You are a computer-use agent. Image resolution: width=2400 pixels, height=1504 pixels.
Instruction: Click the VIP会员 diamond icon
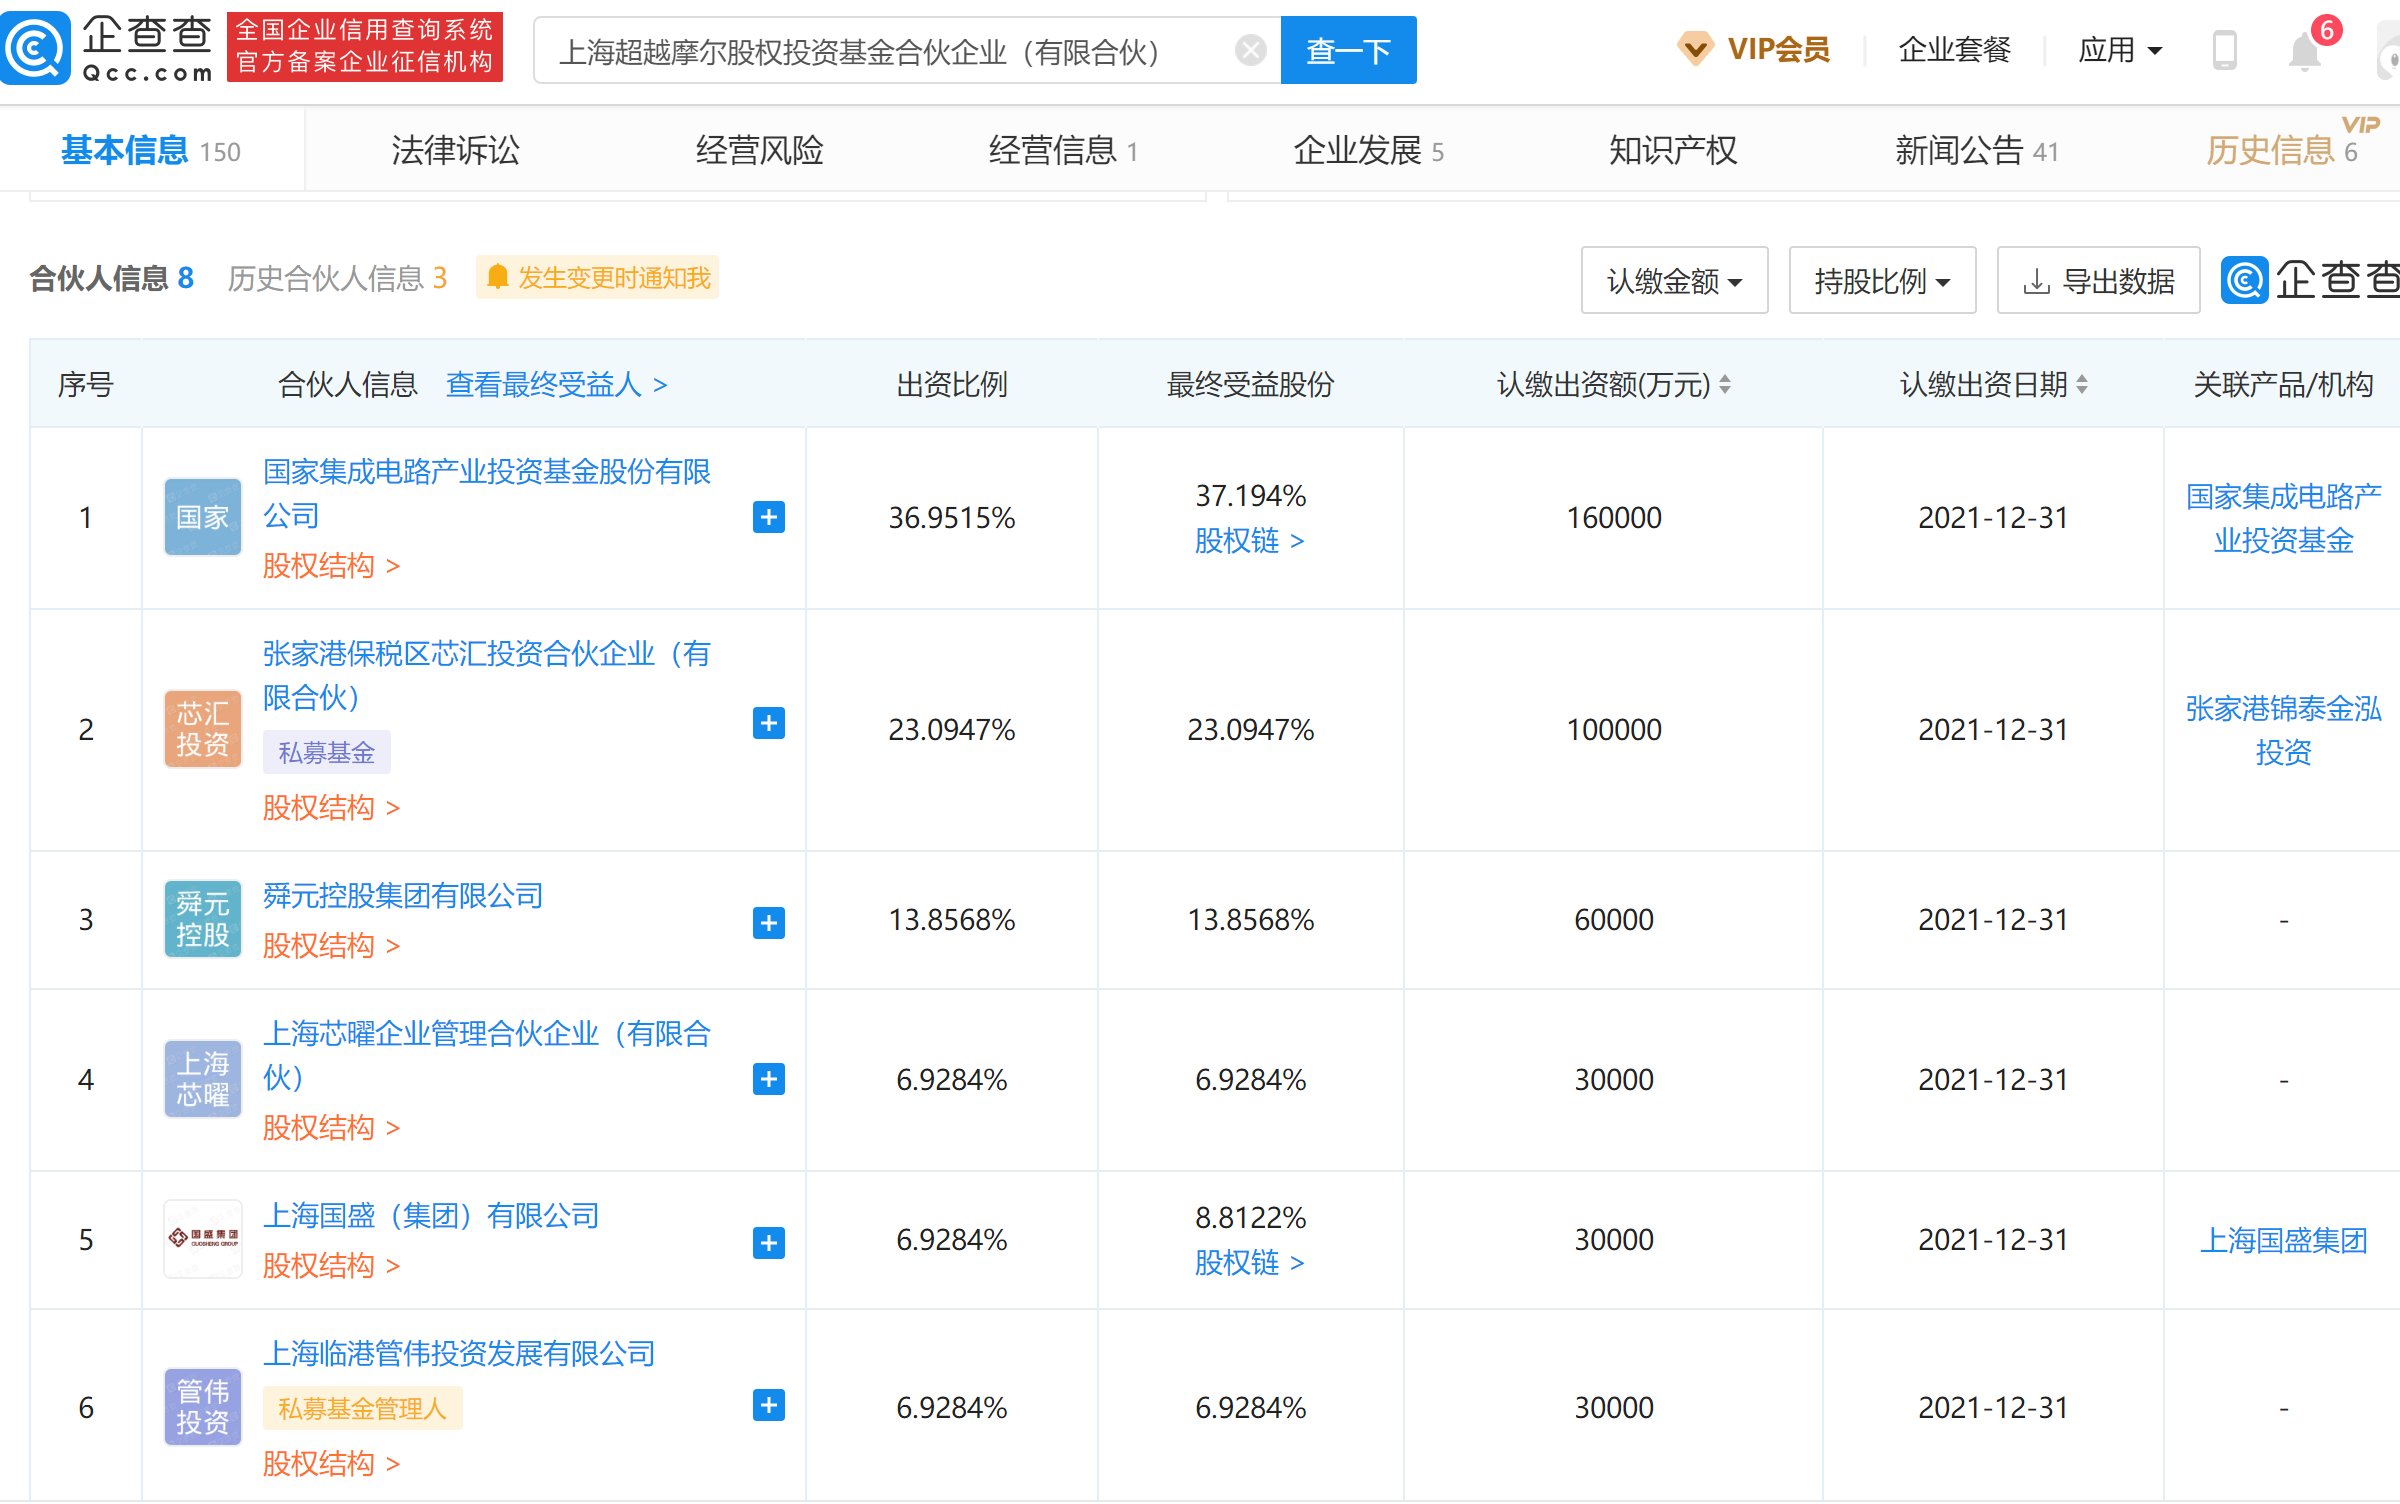pos(1695,48)
